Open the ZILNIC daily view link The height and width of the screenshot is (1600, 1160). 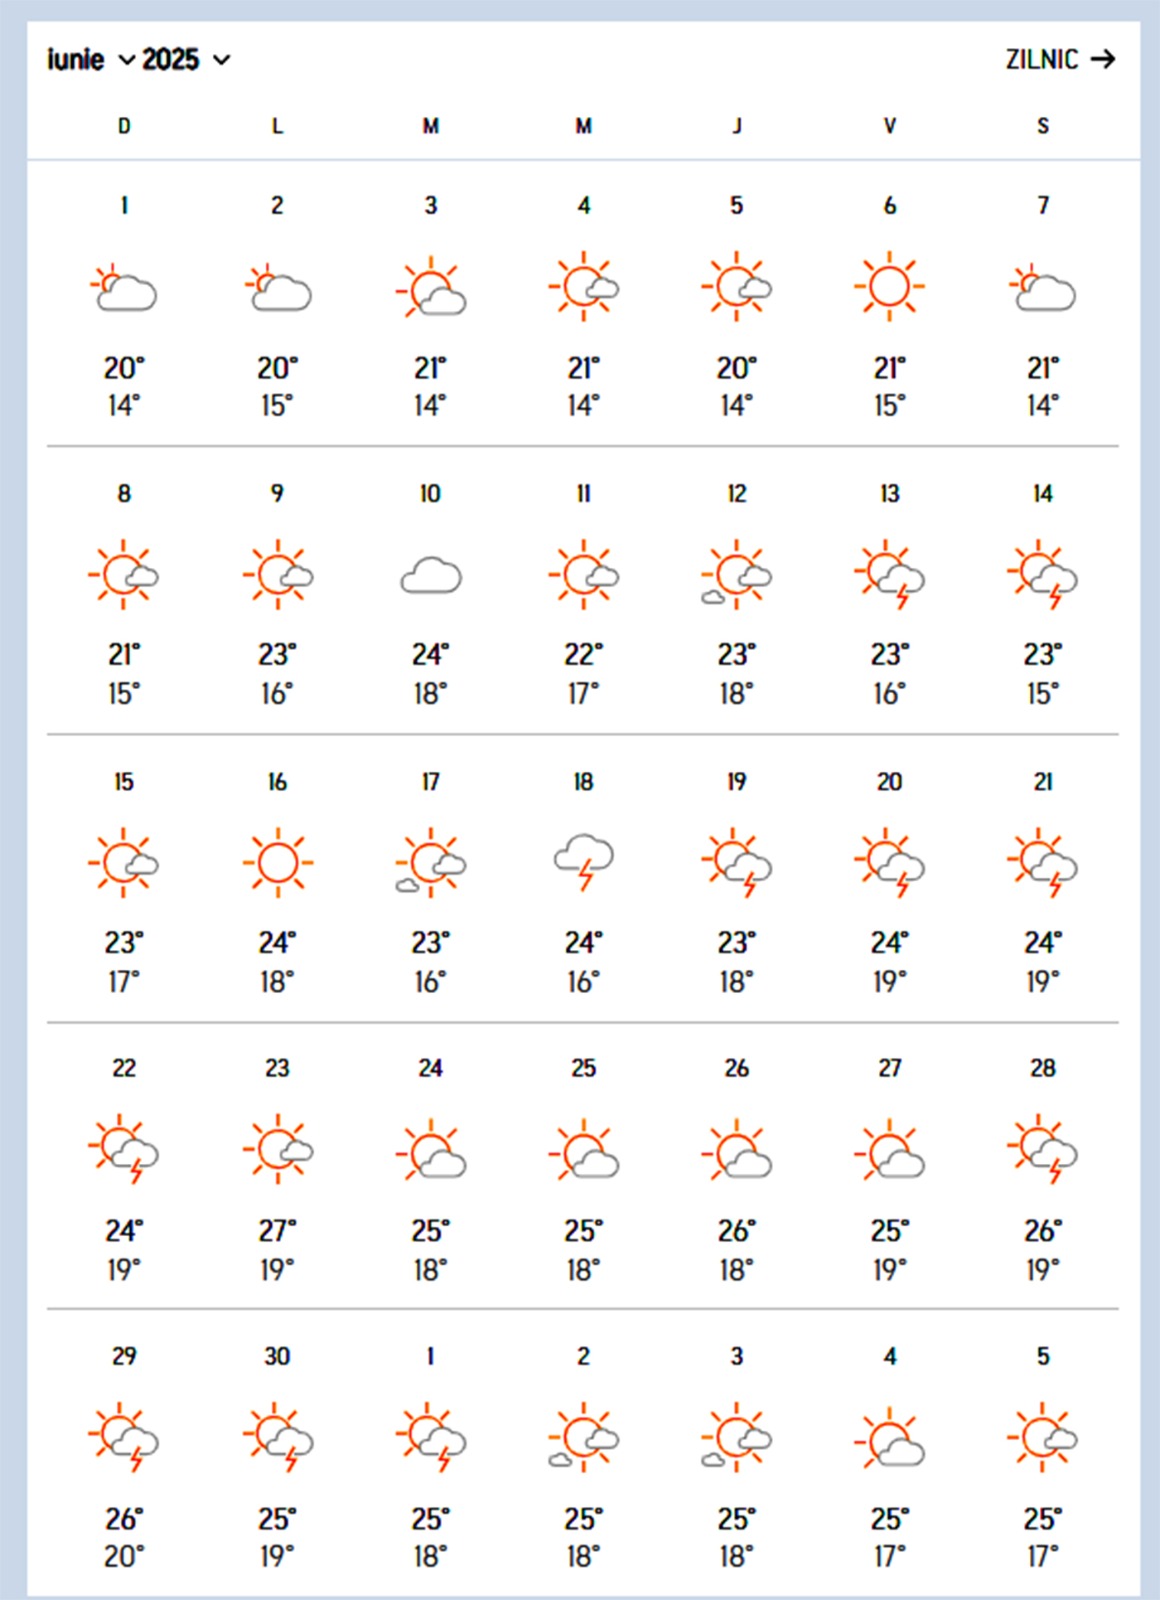(1042, 60)
